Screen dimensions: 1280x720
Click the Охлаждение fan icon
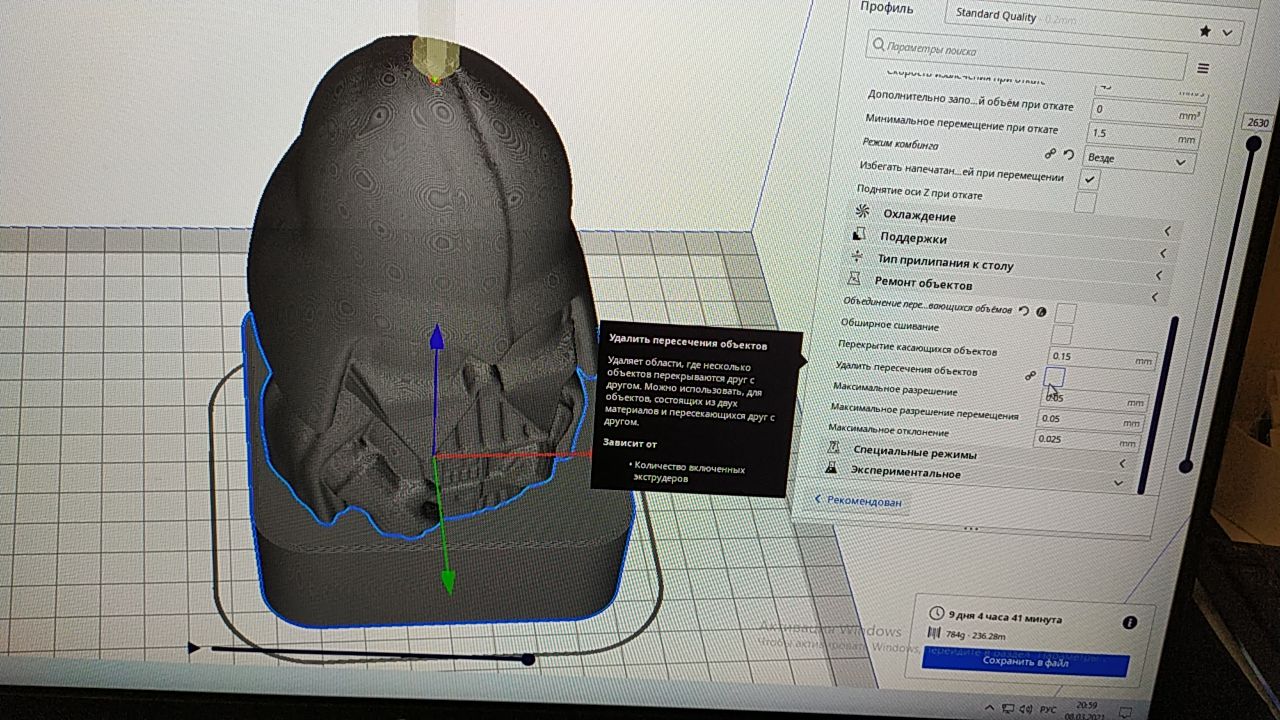tap(860, 212)
